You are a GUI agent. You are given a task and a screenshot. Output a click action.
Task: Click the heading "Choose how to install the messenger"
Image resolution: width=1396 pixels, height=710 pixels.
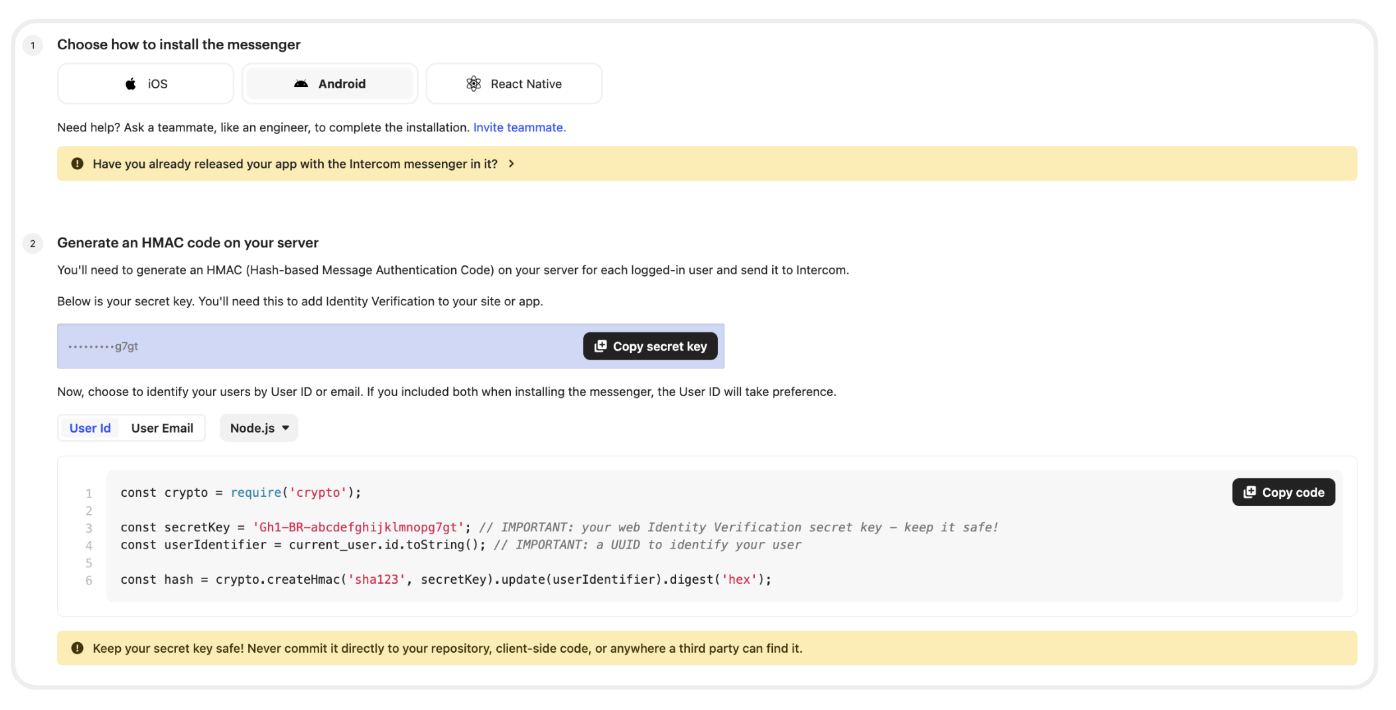[x=179, y=45]
